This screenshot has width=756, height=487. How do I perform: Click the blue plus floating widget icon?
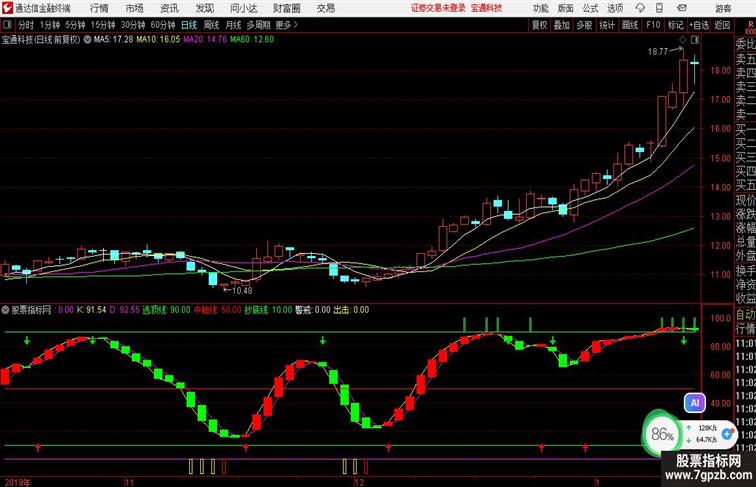point(727,434)
